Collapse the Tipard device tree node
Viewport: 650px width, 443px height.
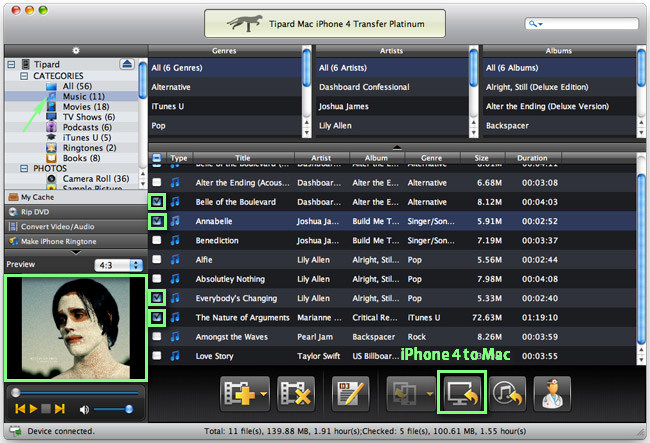point(11,64)
